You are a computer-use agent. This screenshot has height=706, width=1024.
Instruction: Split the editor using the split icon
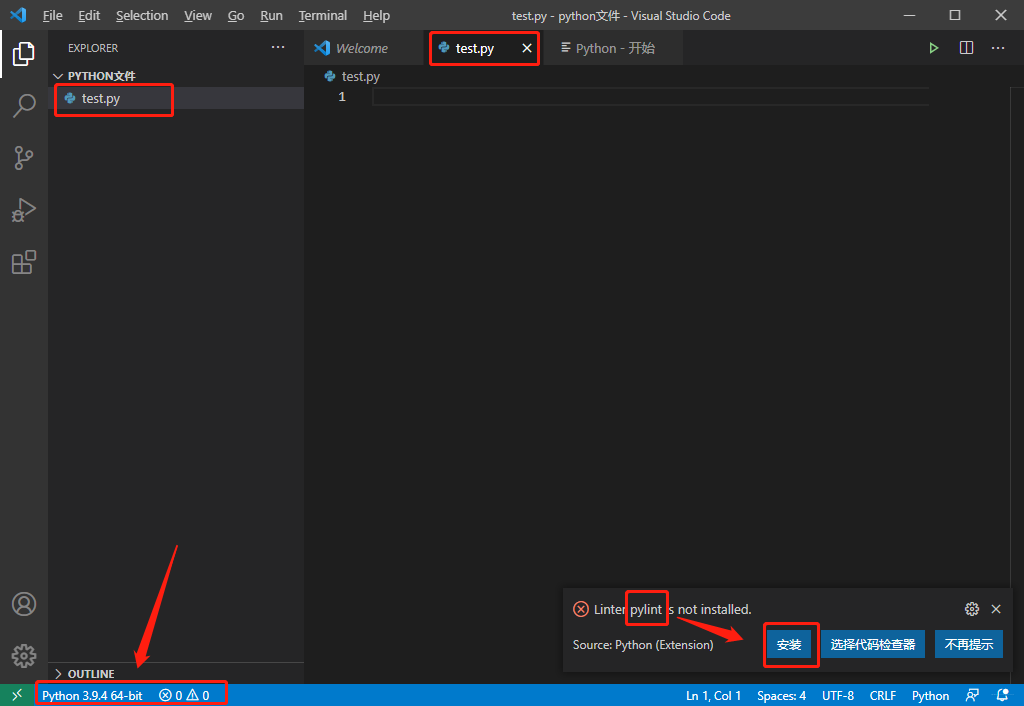tap(965, 47)
